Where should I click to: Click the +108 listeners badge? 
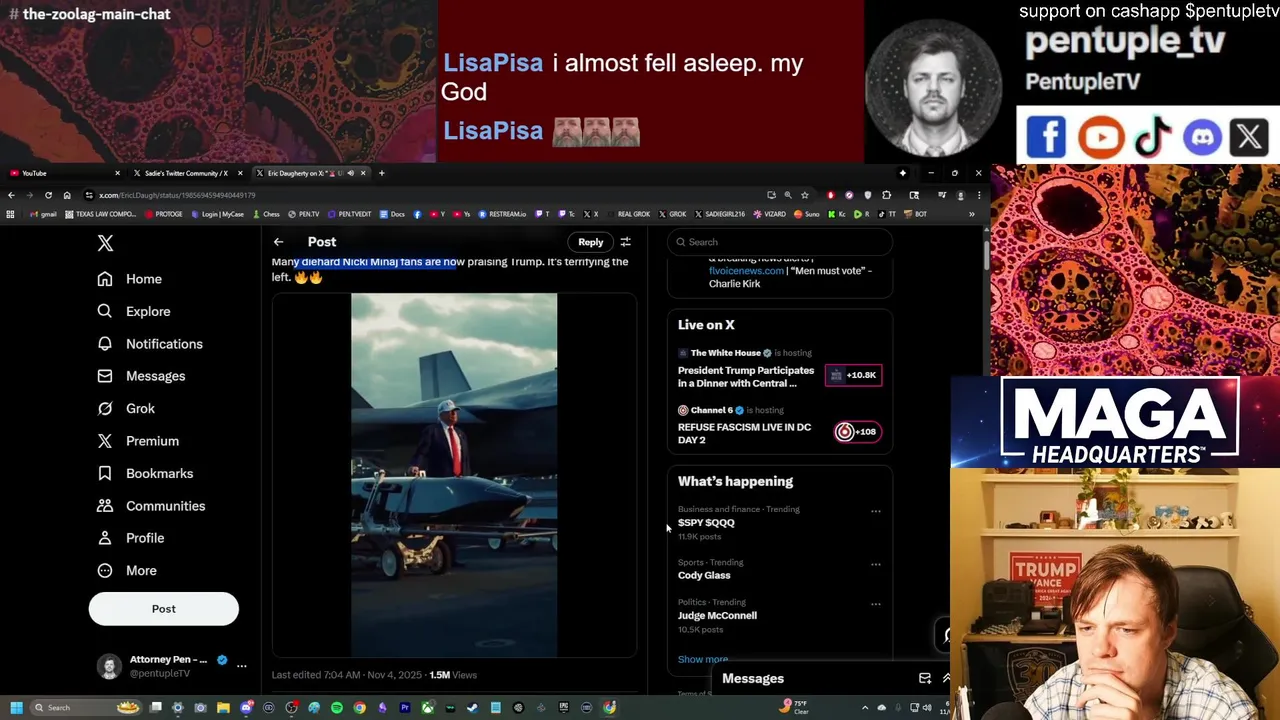tap(857, 432)
